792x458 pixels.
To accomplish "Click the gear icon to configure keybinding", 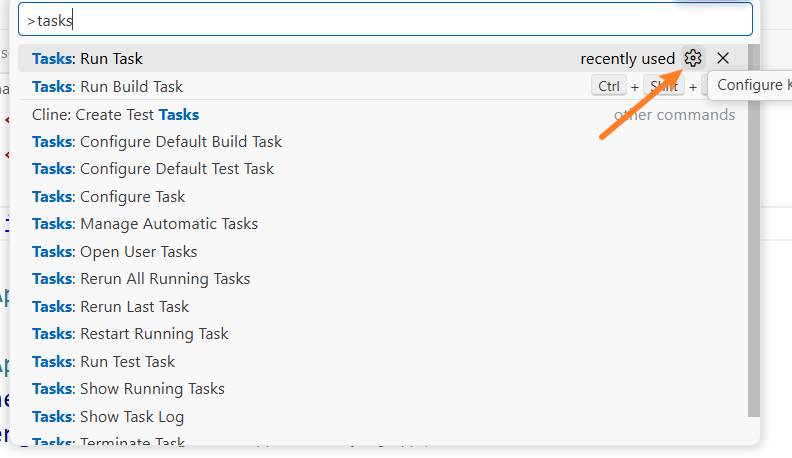I will [x=692, y=58].
